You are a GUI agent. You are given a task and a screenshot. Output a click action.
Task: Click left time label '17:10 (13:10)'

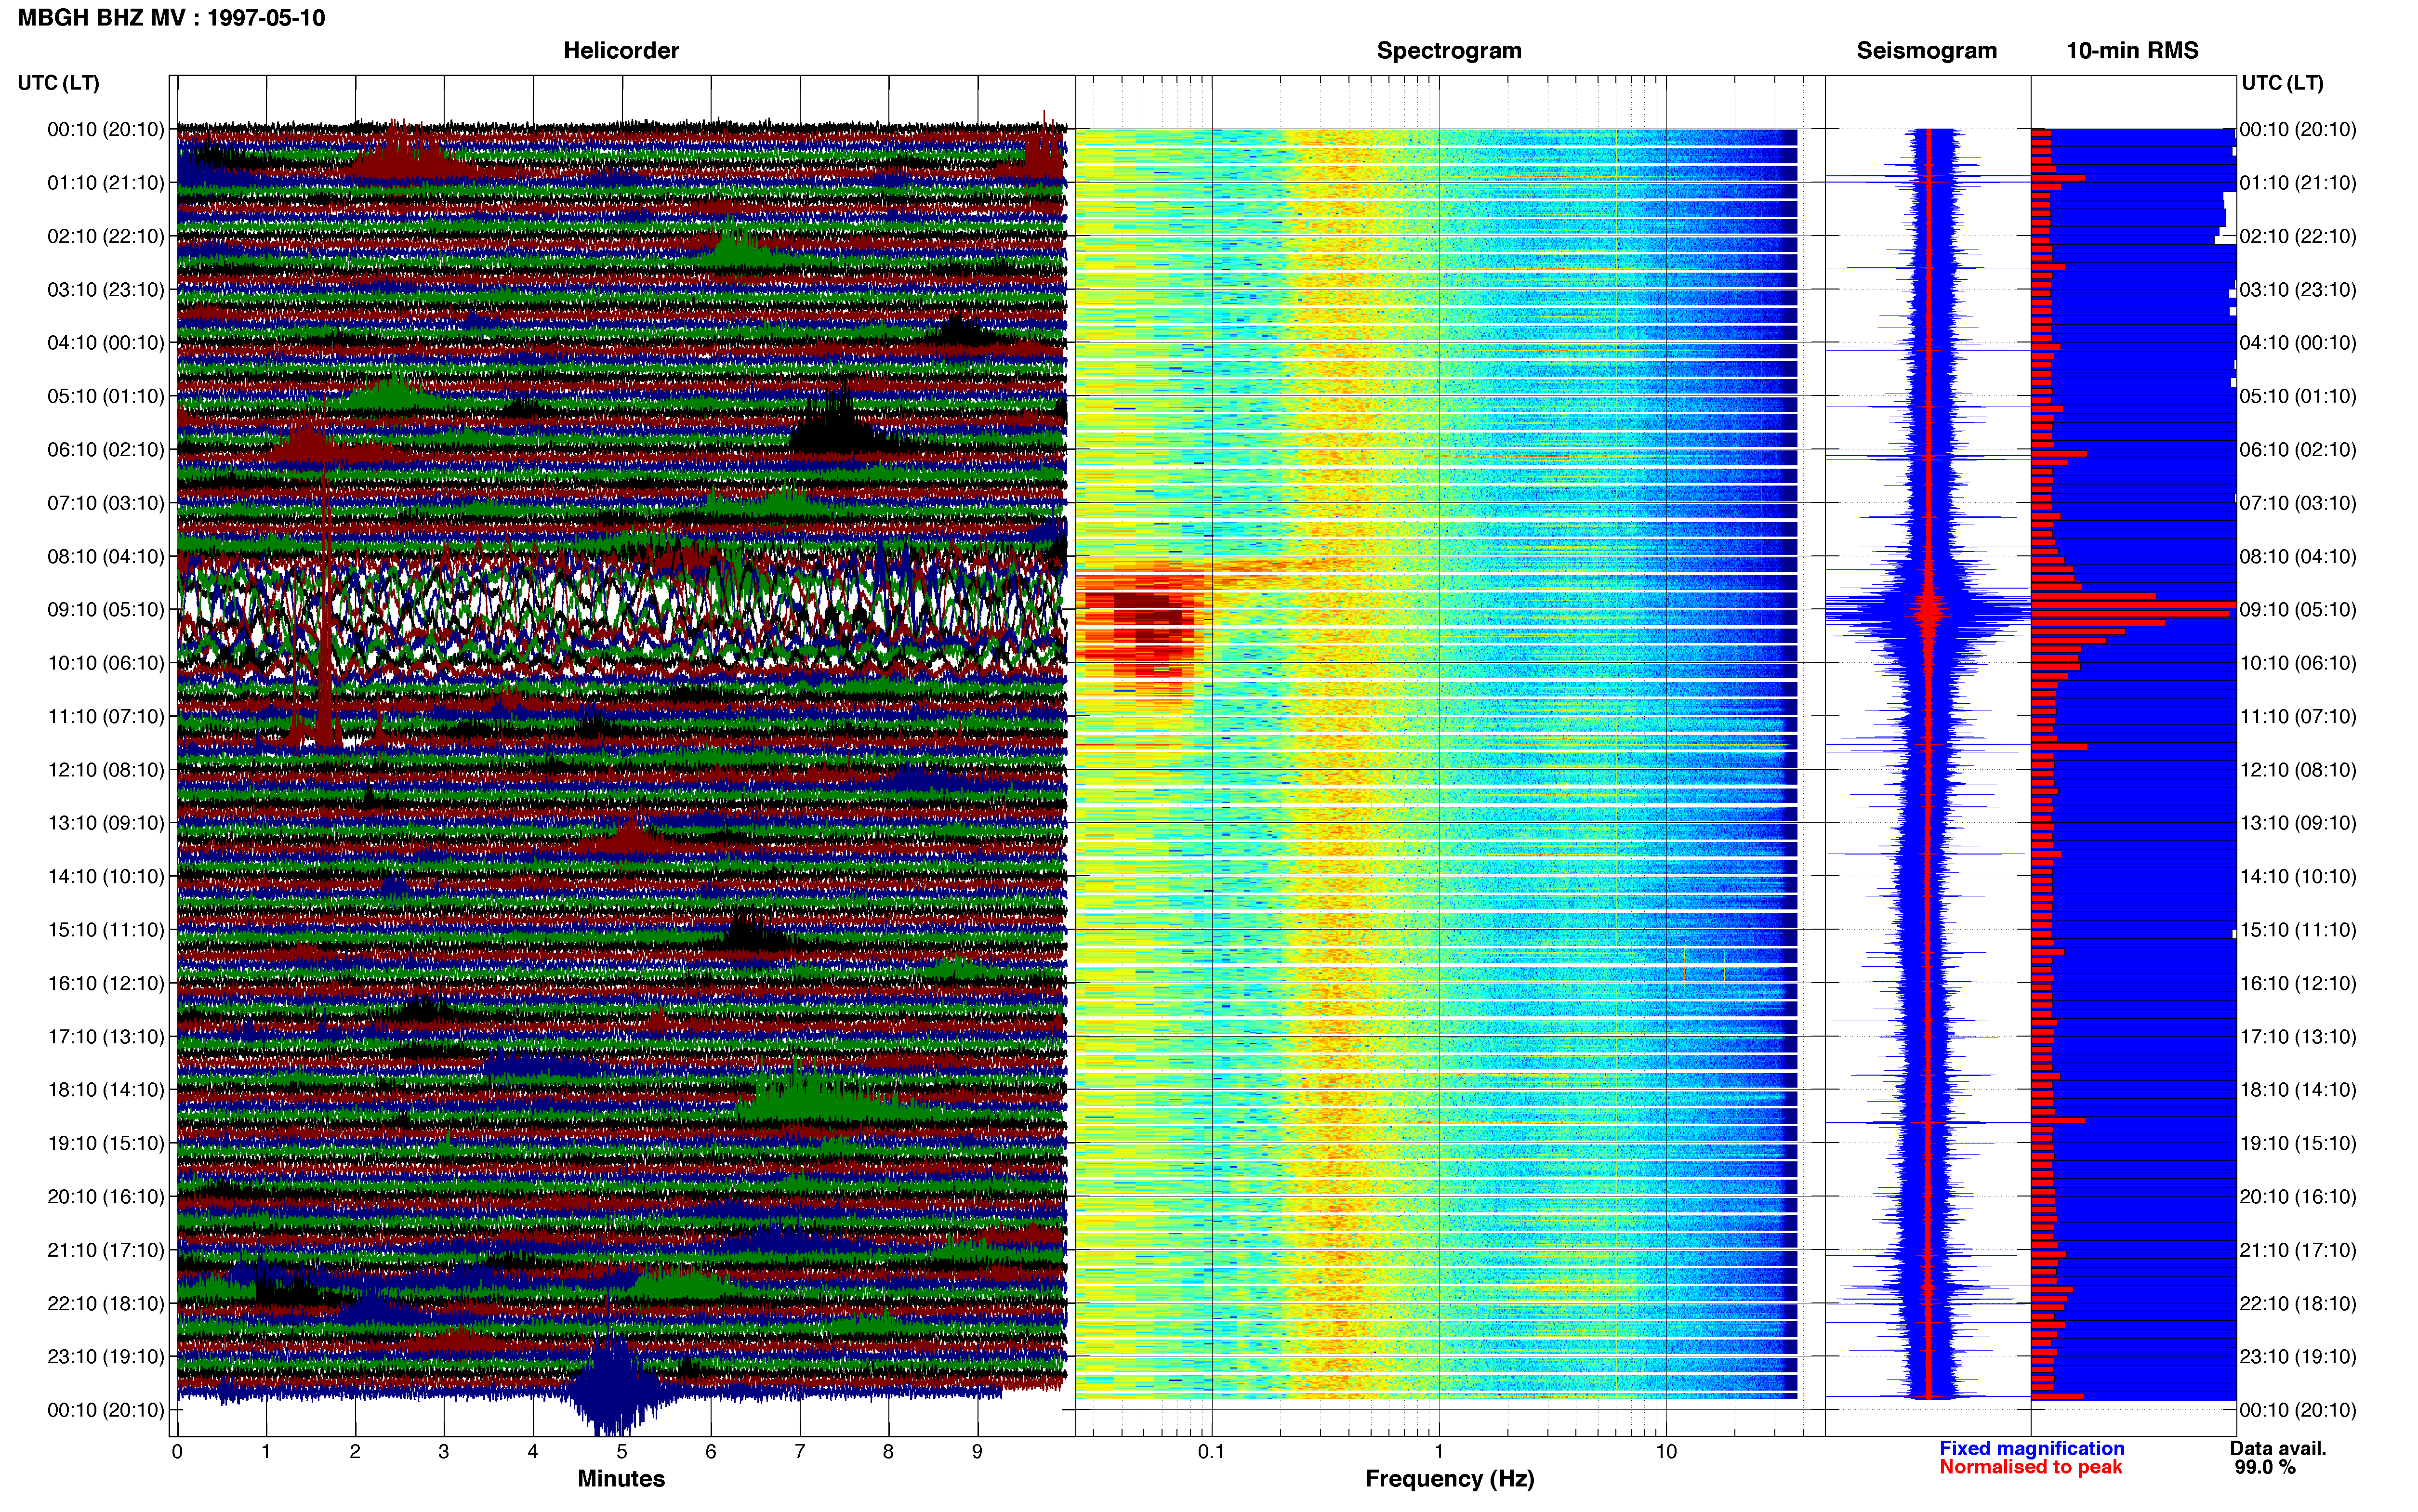106,1037
